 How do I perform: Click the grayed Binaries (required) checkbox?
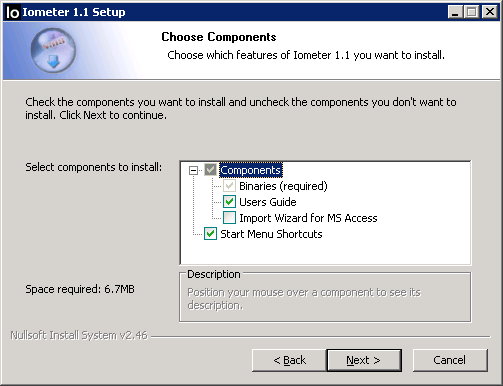tap(229, 186)
